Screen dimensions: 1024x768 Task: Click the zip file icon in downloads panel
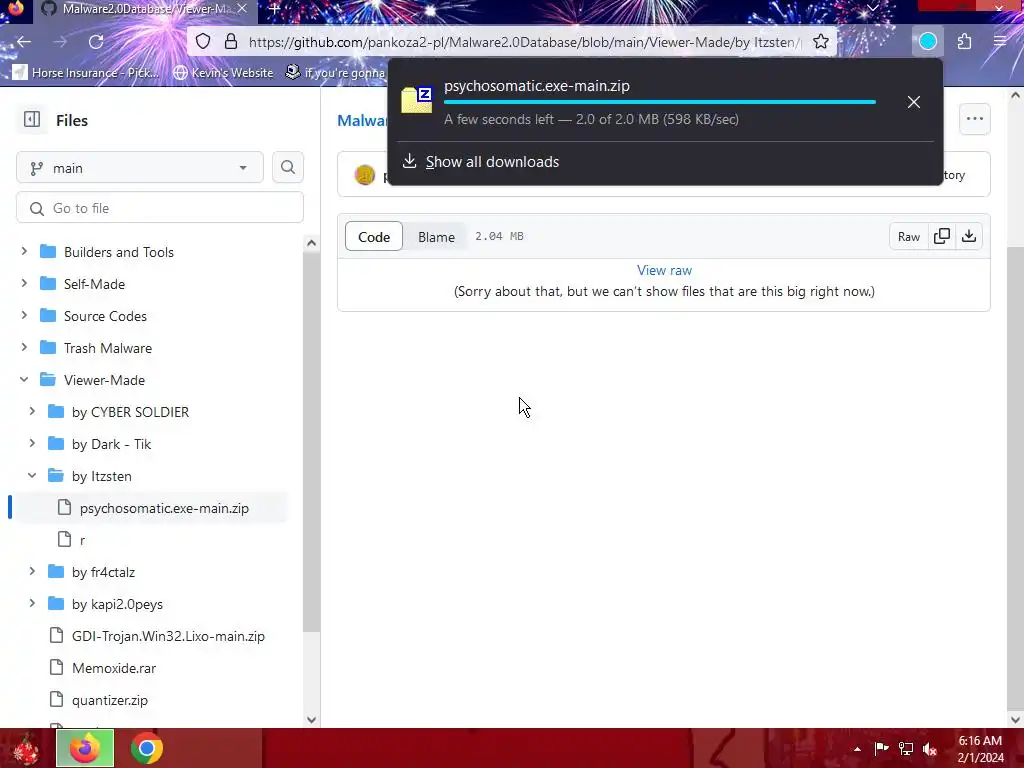[417, 100]
